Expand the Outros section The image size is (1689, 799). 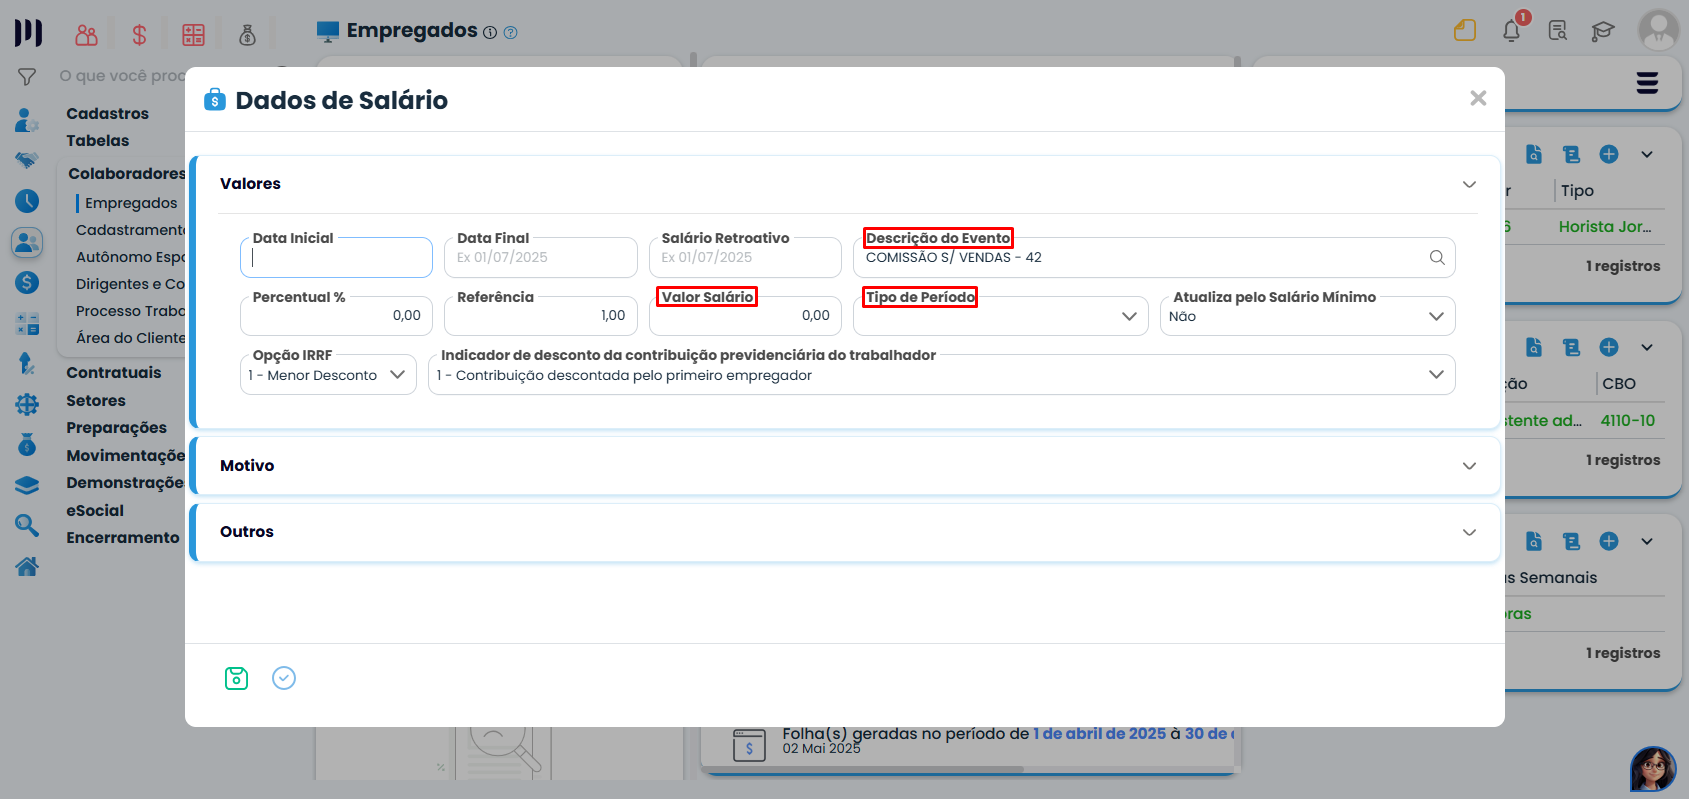(1469, 532)
